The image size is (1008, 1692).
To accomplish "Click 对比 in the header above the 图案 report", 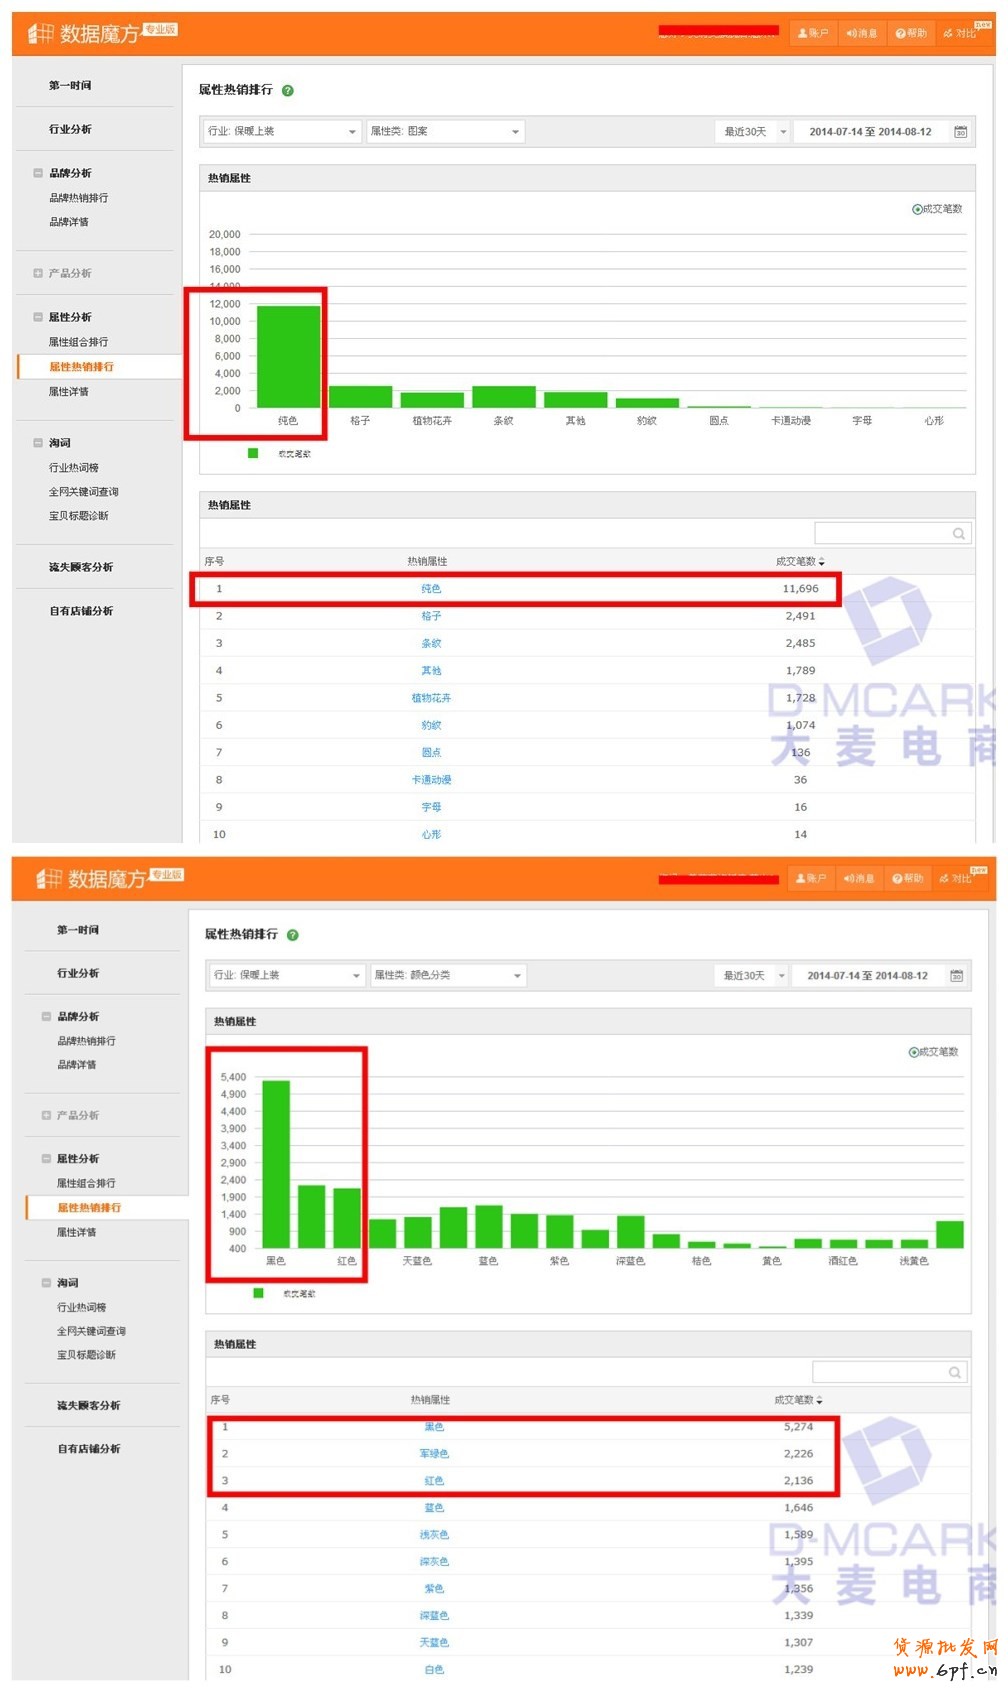I will tap(959, 33).
